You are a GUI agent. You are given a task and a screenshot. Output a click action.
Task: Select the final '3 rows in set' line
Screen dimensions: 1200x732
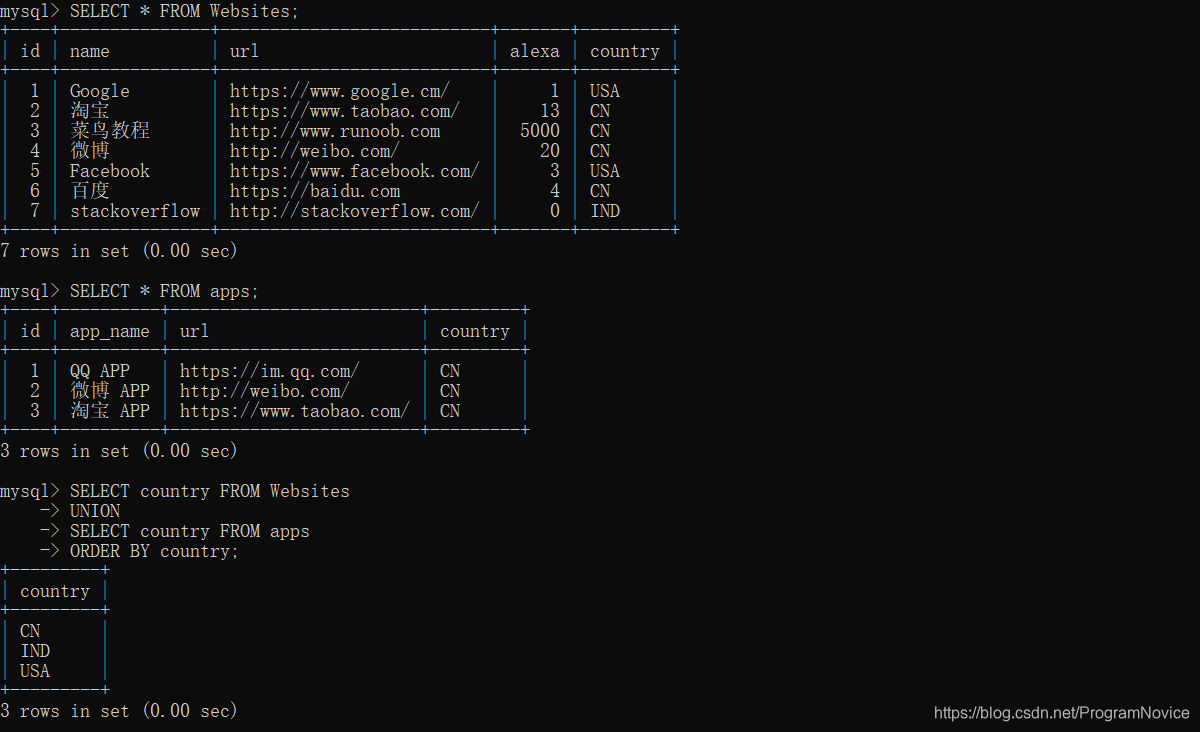click(x=119, y=711)
